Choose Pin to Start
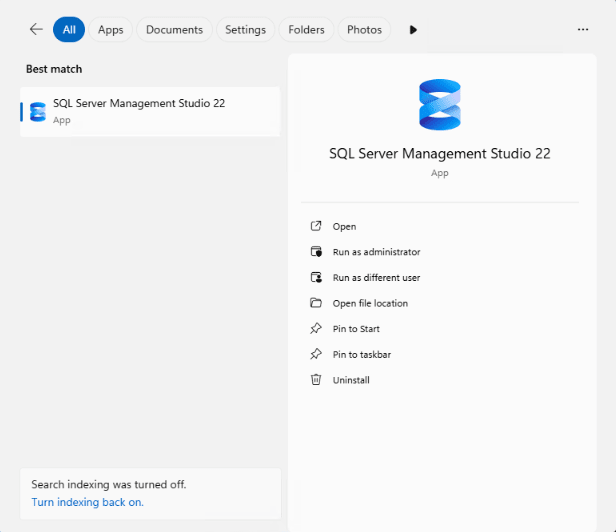This screenshot has width=616, height=532. 356,329
